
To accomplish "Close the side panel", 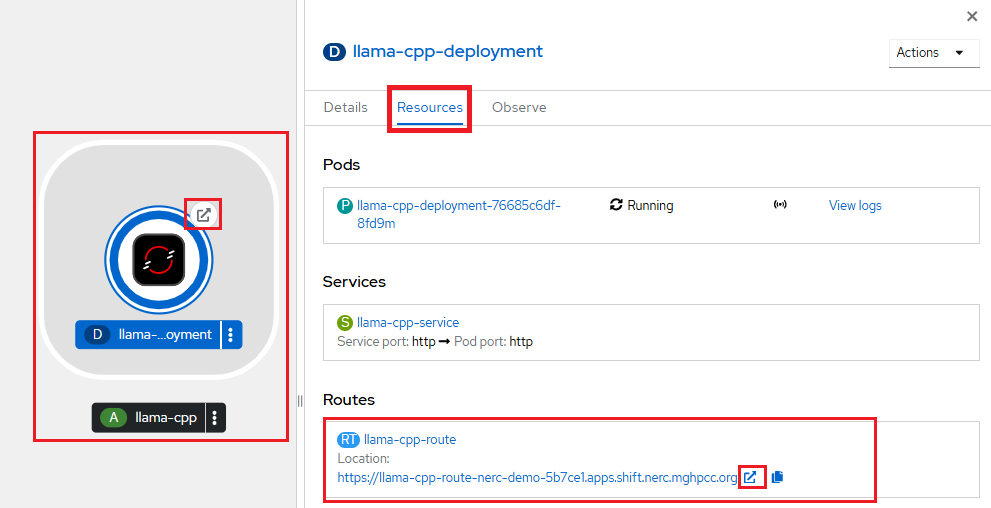I will point(972,16).
